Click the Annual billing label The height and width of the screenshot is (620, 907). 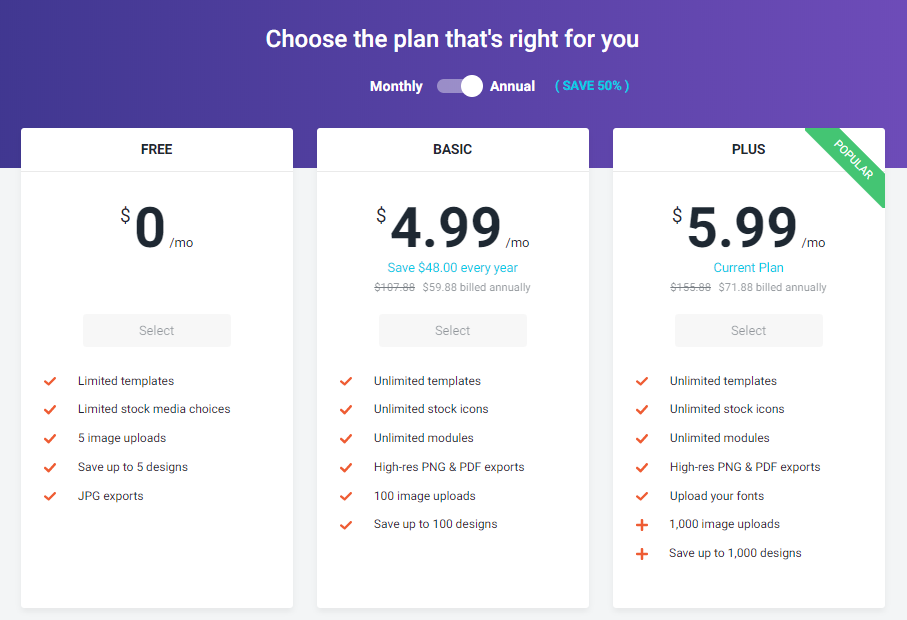pos(512,86)
